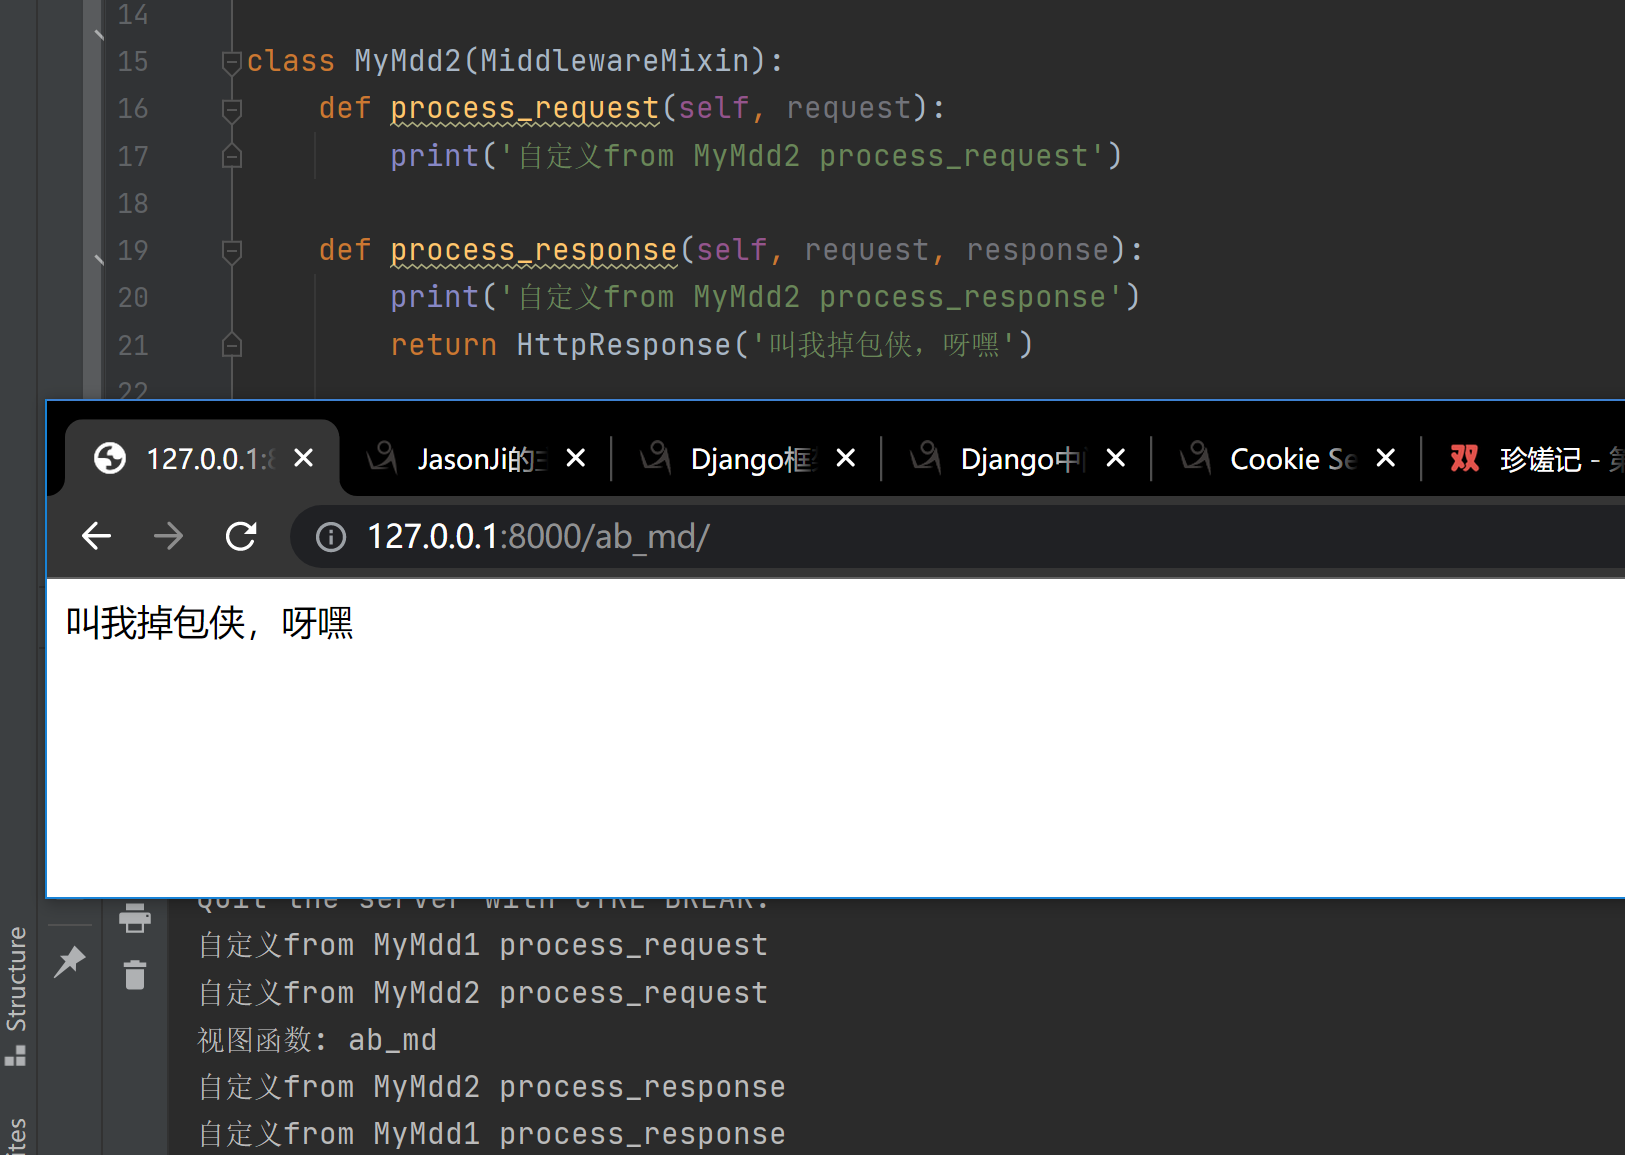Image resolution: width=1625 pixels, height=1155 pixels.
Task: Click print statement on line 17
Action: [757, 156]
